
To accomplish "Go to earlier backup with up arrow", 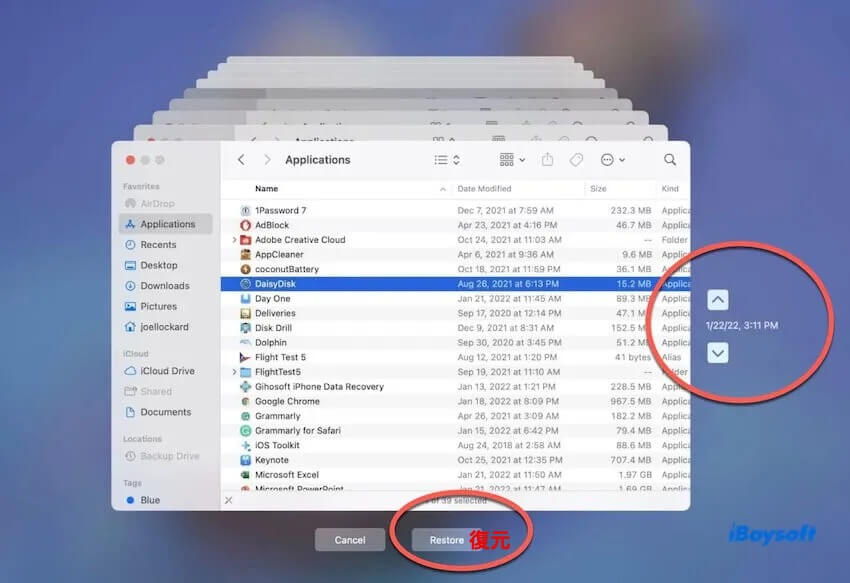I will [718, 300].
